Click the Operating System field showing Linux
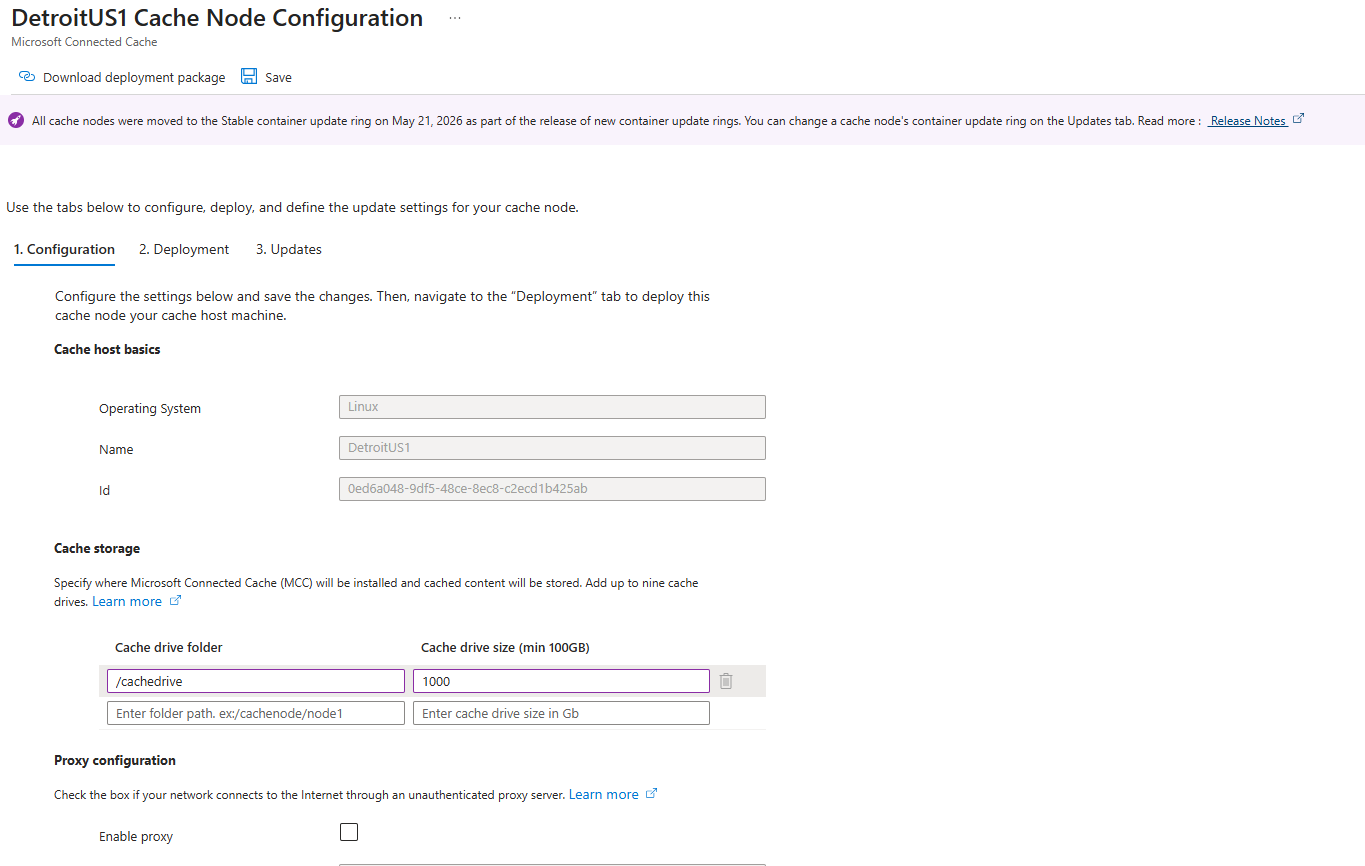The image size is (1365, 866). pyautogui.click(x=552, y=407)
